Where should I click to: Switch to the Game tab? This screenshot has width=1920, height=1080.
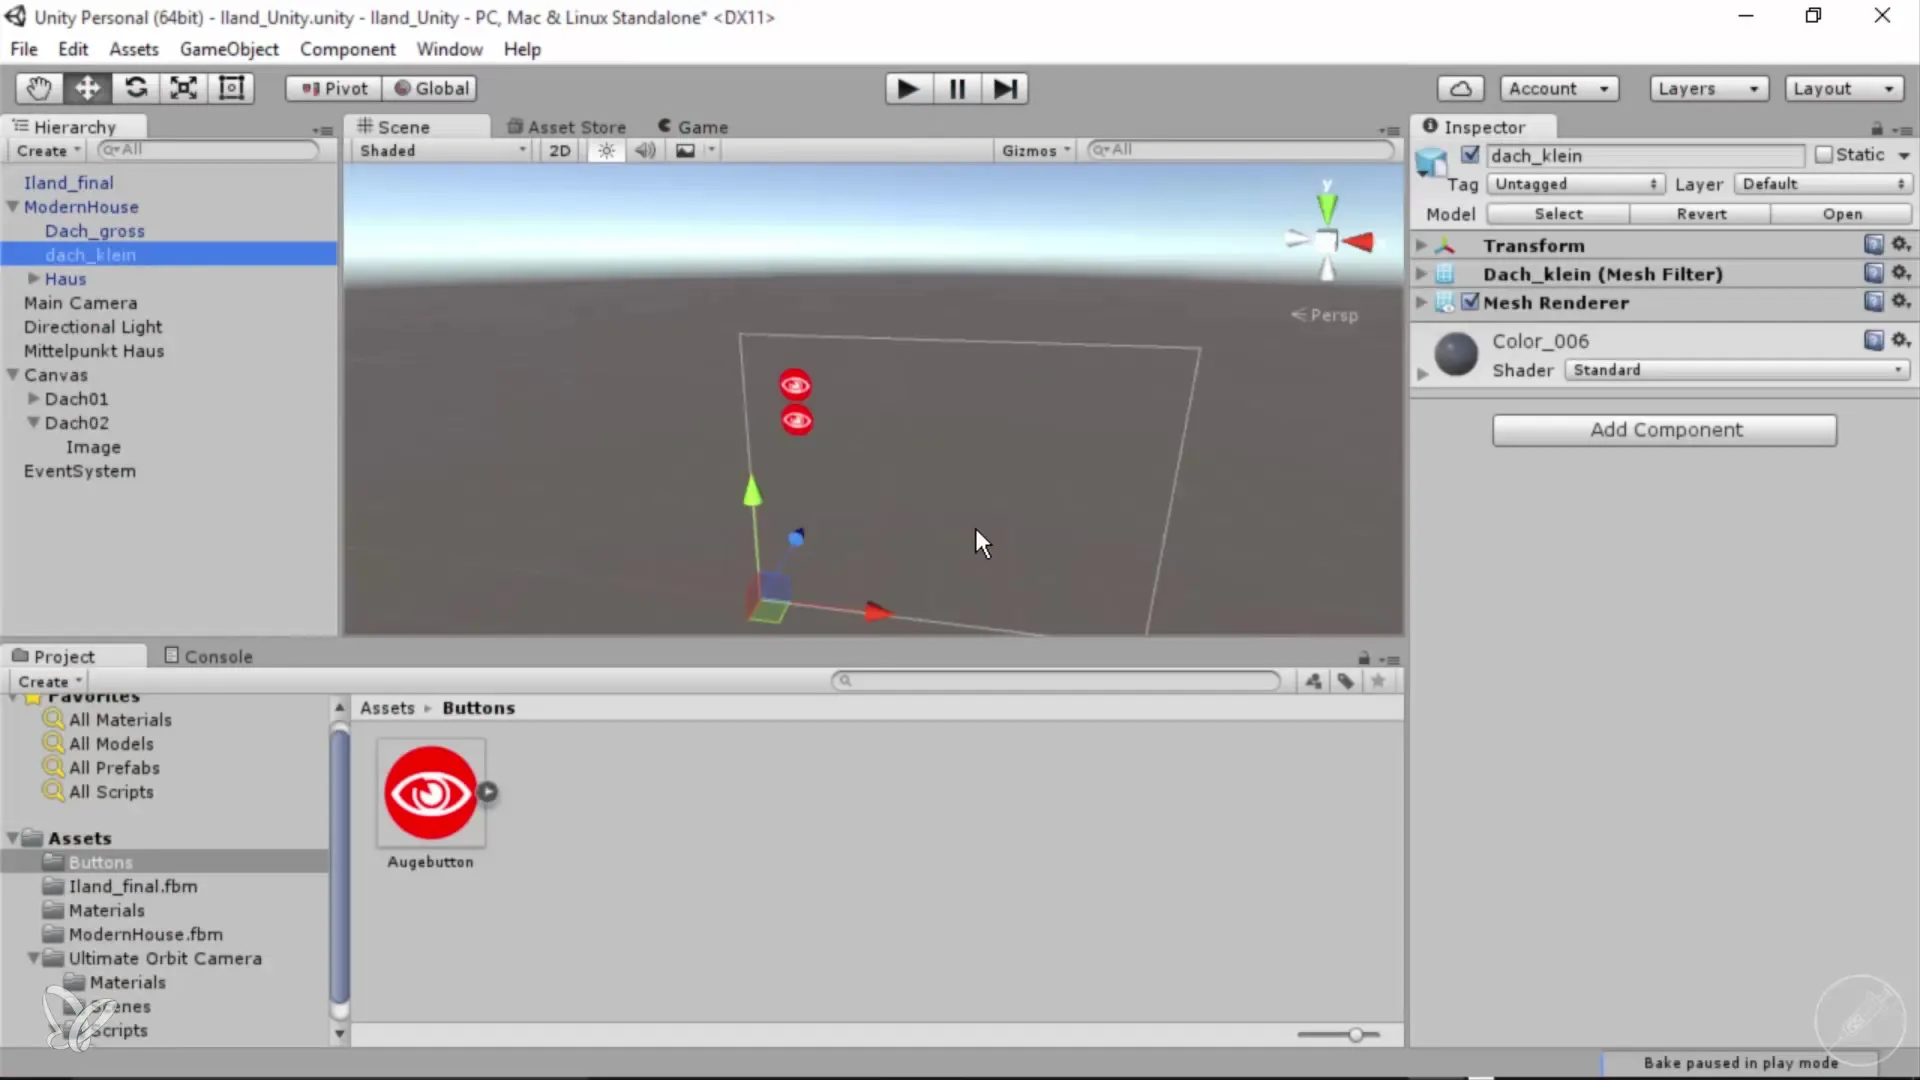pyautogui.click(x=693, y=127)
